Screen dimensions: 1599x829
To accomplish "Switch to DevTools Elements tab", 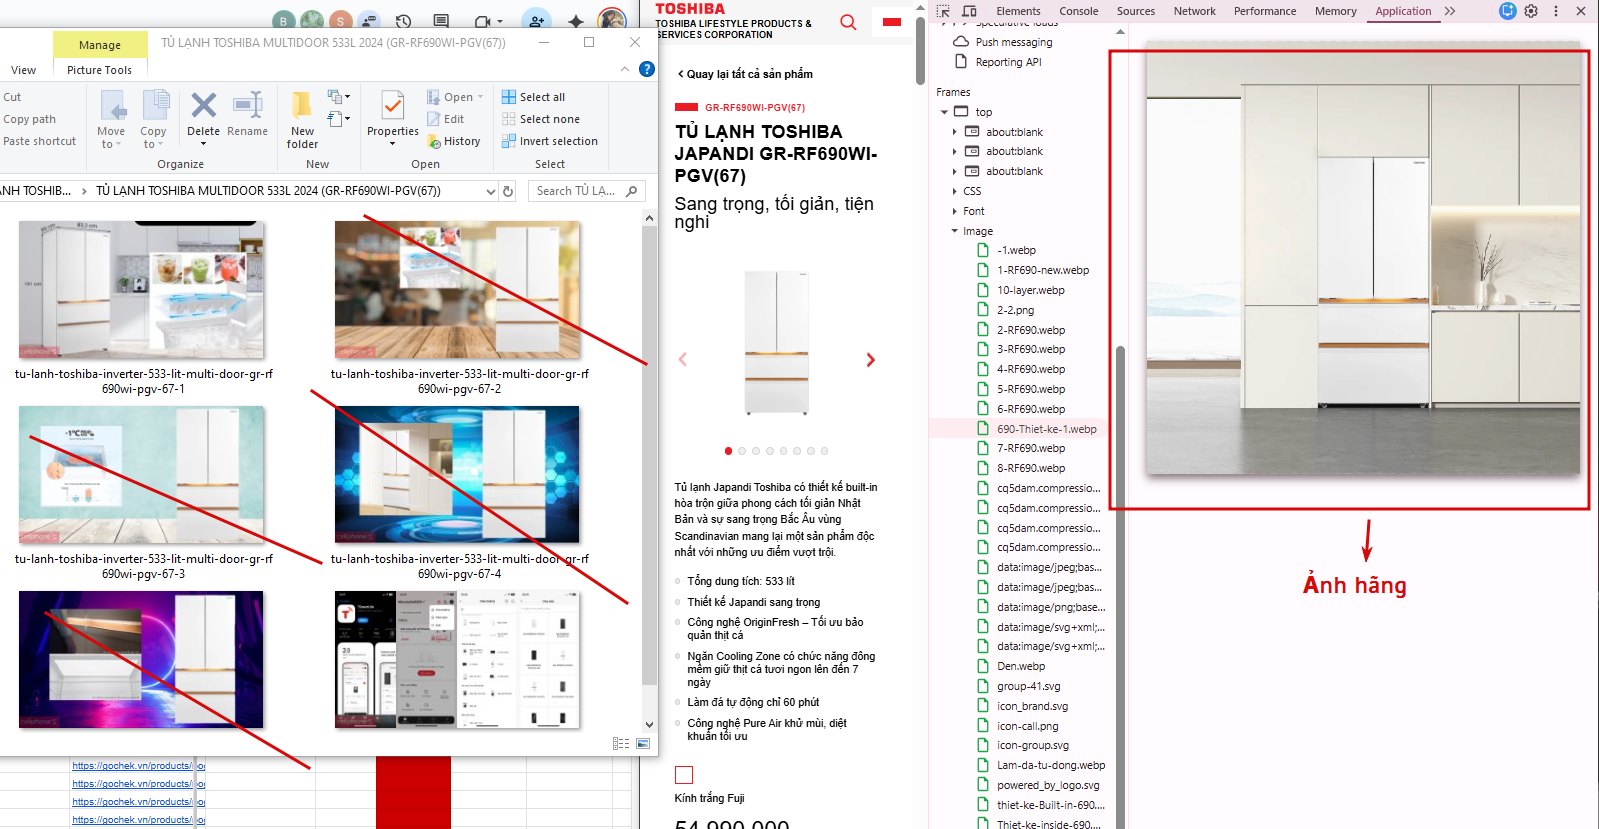I will (1018, 11).
